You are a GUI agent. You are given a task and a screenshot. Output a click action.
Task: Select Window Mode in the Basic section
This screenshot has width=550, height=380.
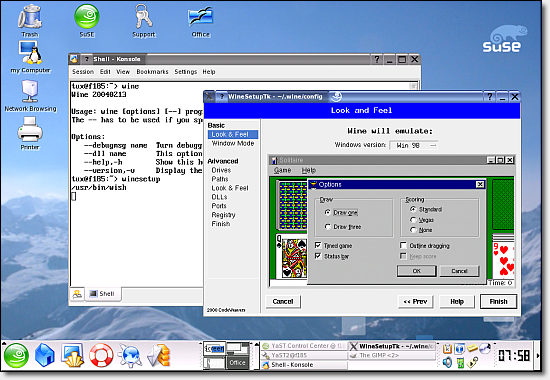point(233,144)
